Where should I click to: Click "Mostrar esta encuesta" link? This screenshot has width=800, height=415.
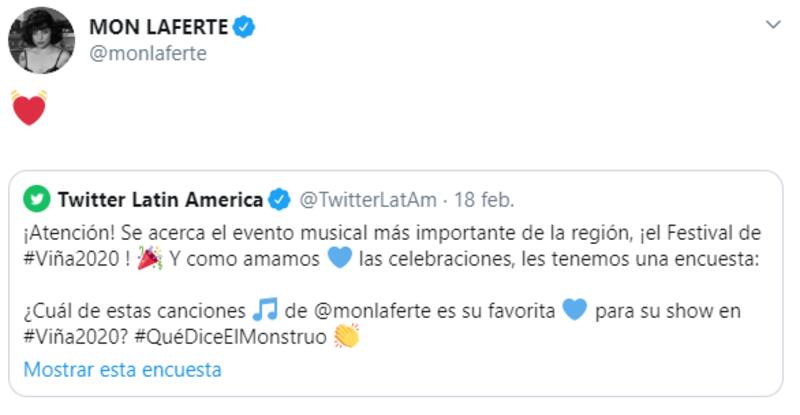(x=122, y=369)
